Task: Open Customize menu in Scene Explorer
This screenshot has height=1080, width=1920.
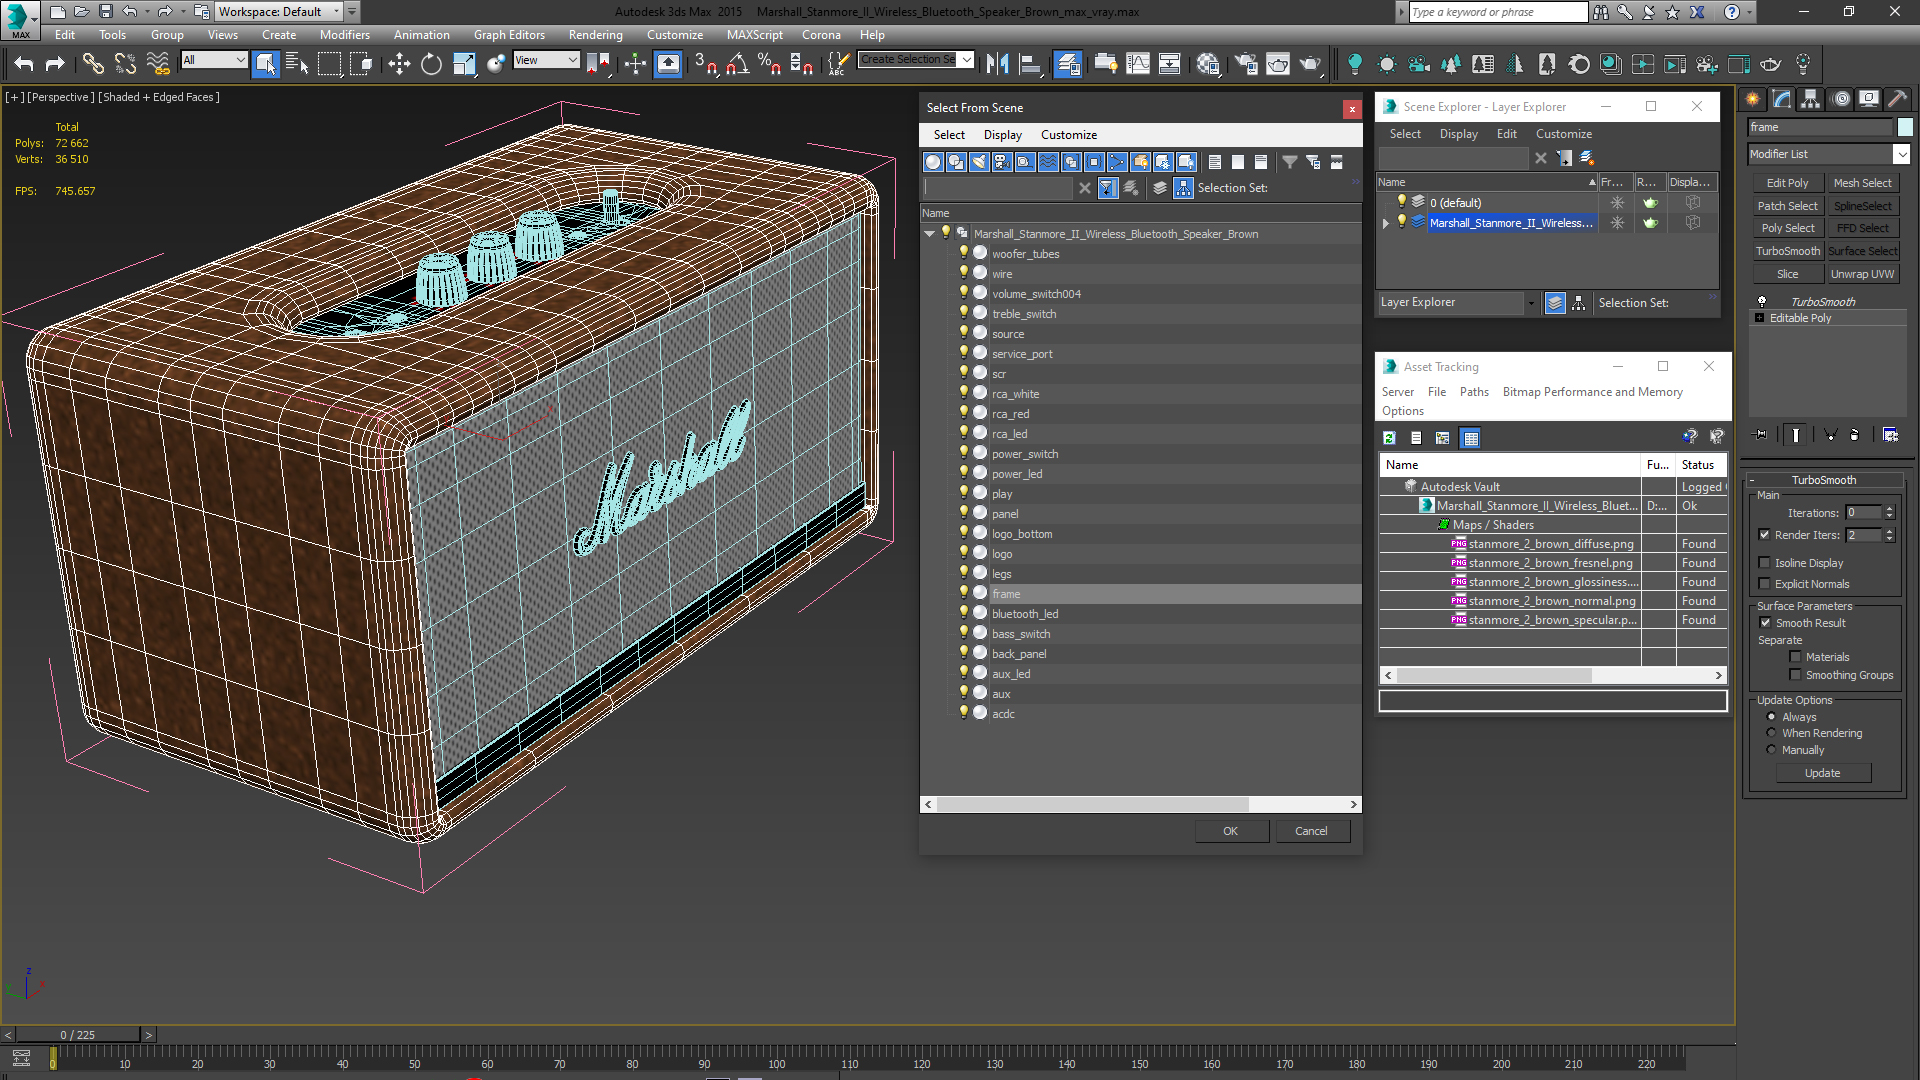Action: point(1564,134)
